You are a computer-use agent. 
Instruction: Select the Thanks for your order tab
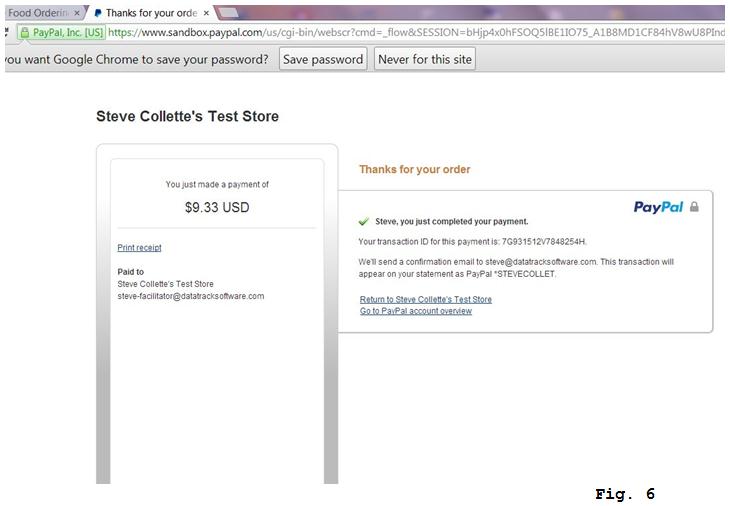point(150,13)
